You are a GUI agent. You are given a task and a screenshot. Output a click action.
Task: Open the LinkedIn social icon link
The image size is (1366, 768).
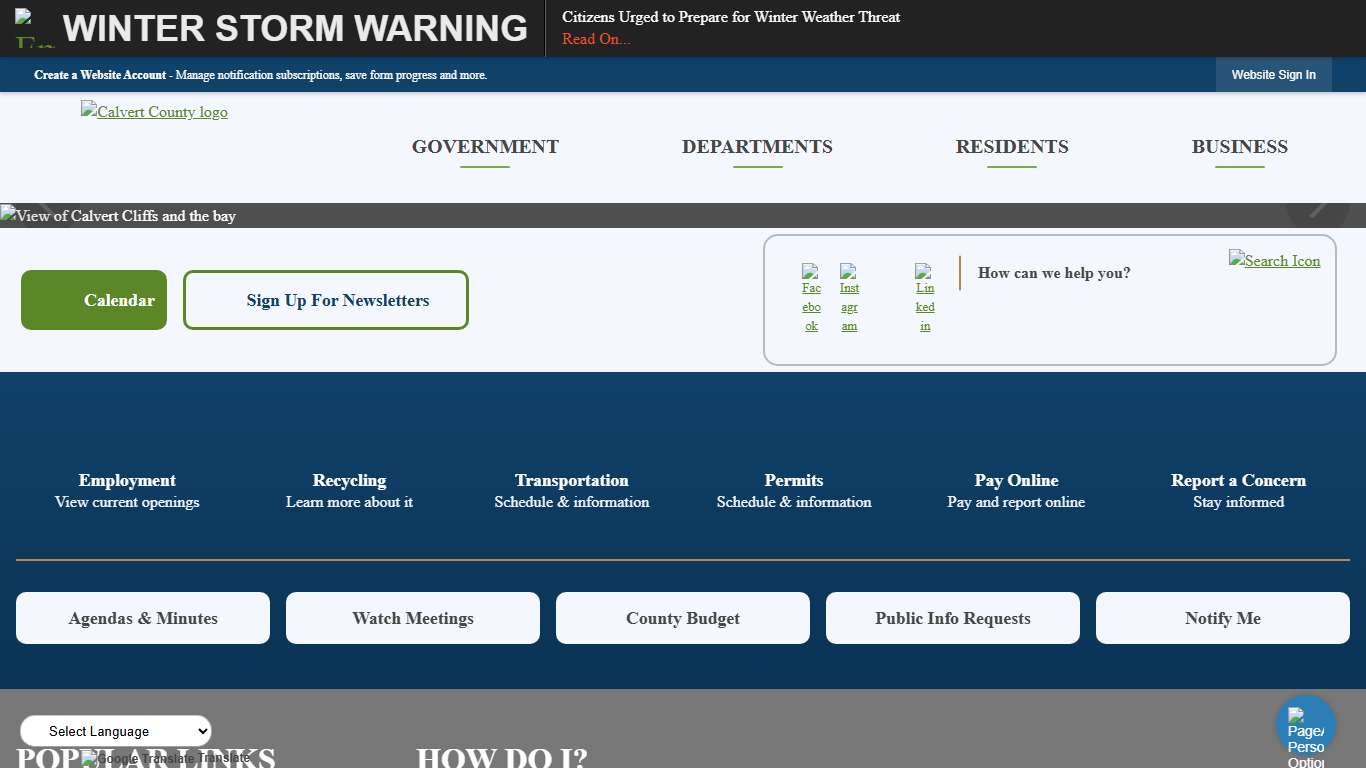tap(925, 298)
